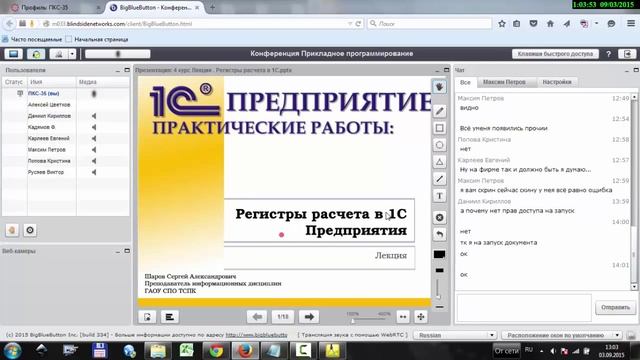Select the pan hand tool in whiteboard toolbar

point(440,87)
